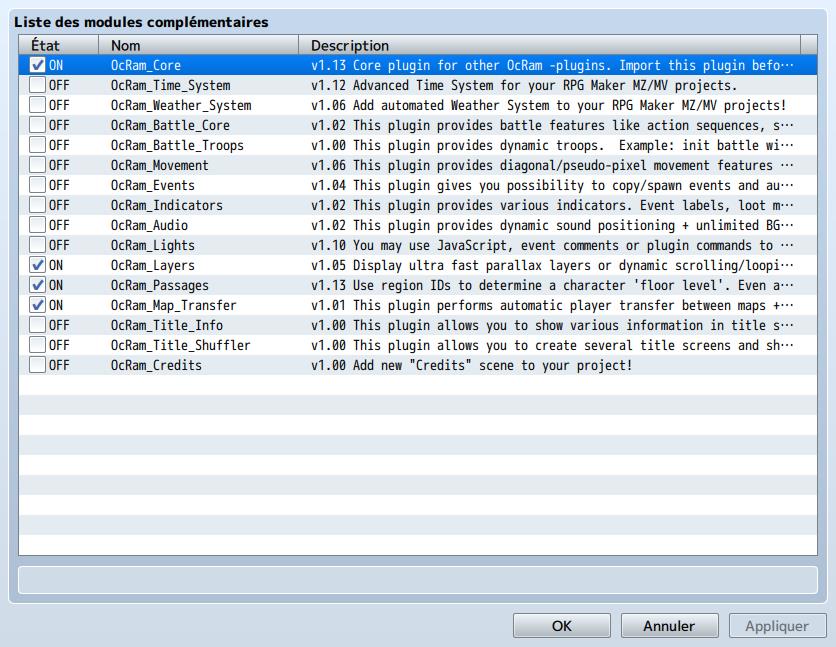This screenshot has height=647, width=836.
Task: Select the OcRam_Layers name
Action: [152, 265]
